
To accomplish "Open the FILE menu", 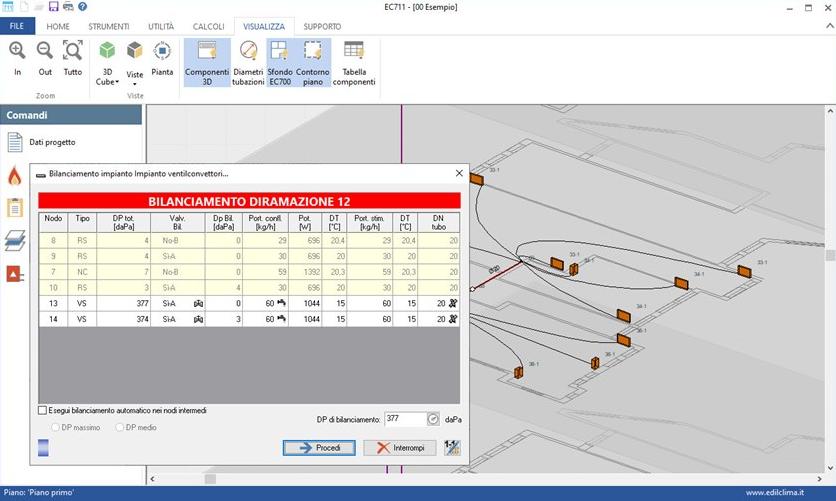I will 17,25.
